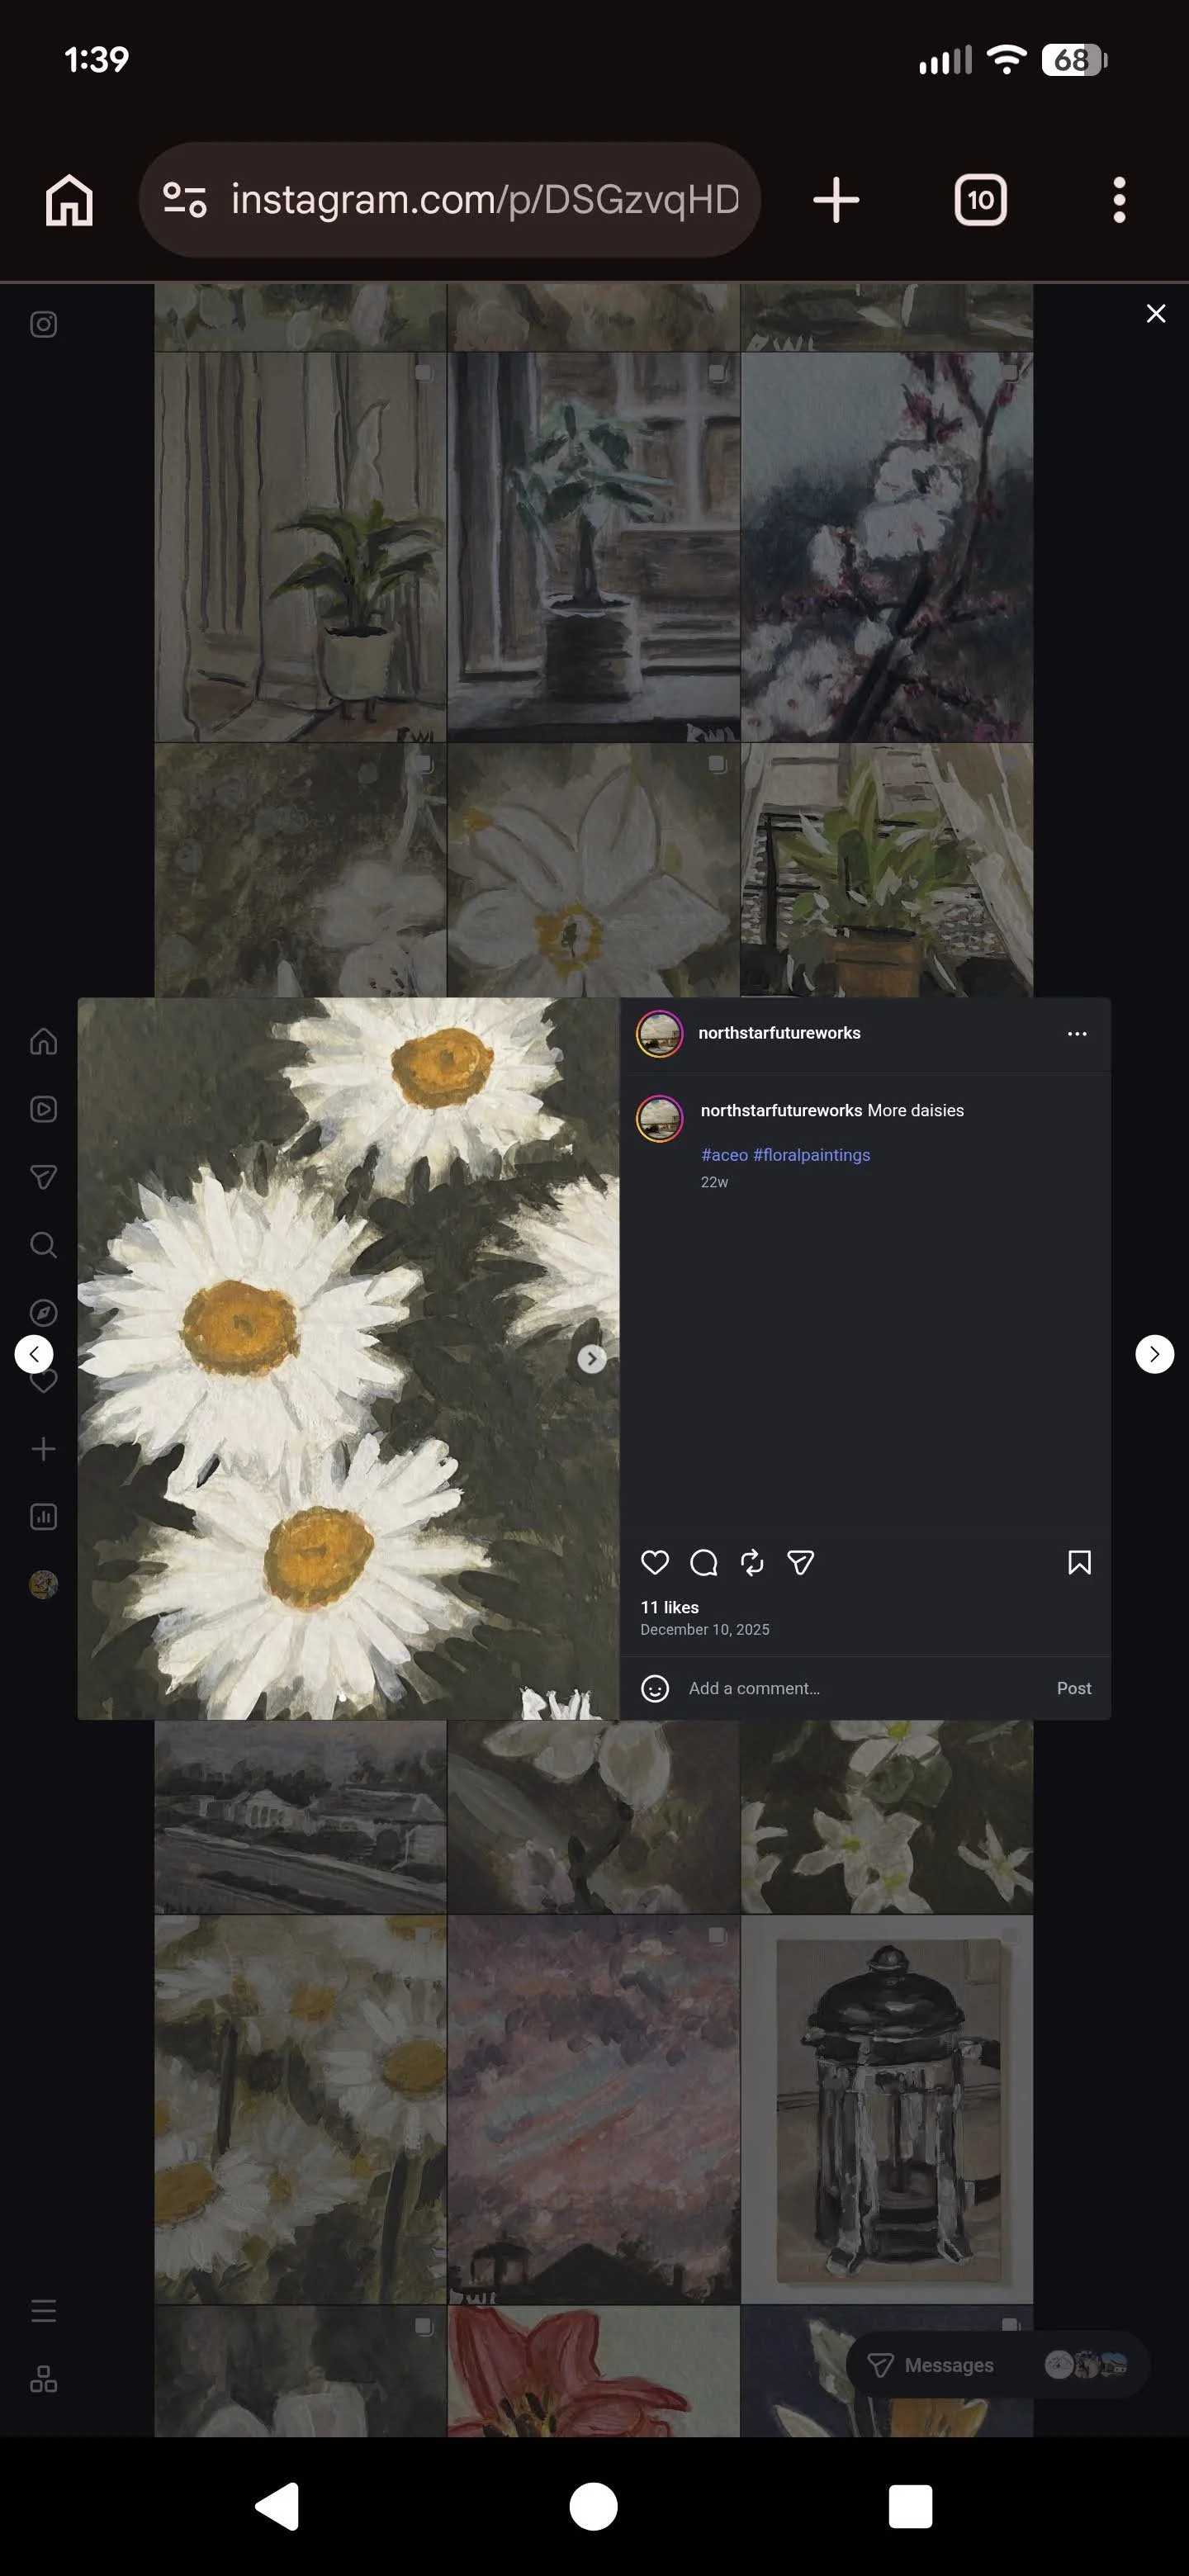Save the post with bookmark icon

(x=1080, y=1562)
